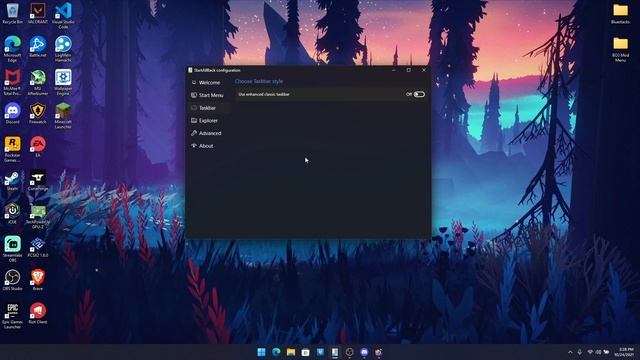This screenshot has width=640, height=360.
Task: Select the Steam desktop shortcut
Action: pyautogui.click(x=12, y=180)
